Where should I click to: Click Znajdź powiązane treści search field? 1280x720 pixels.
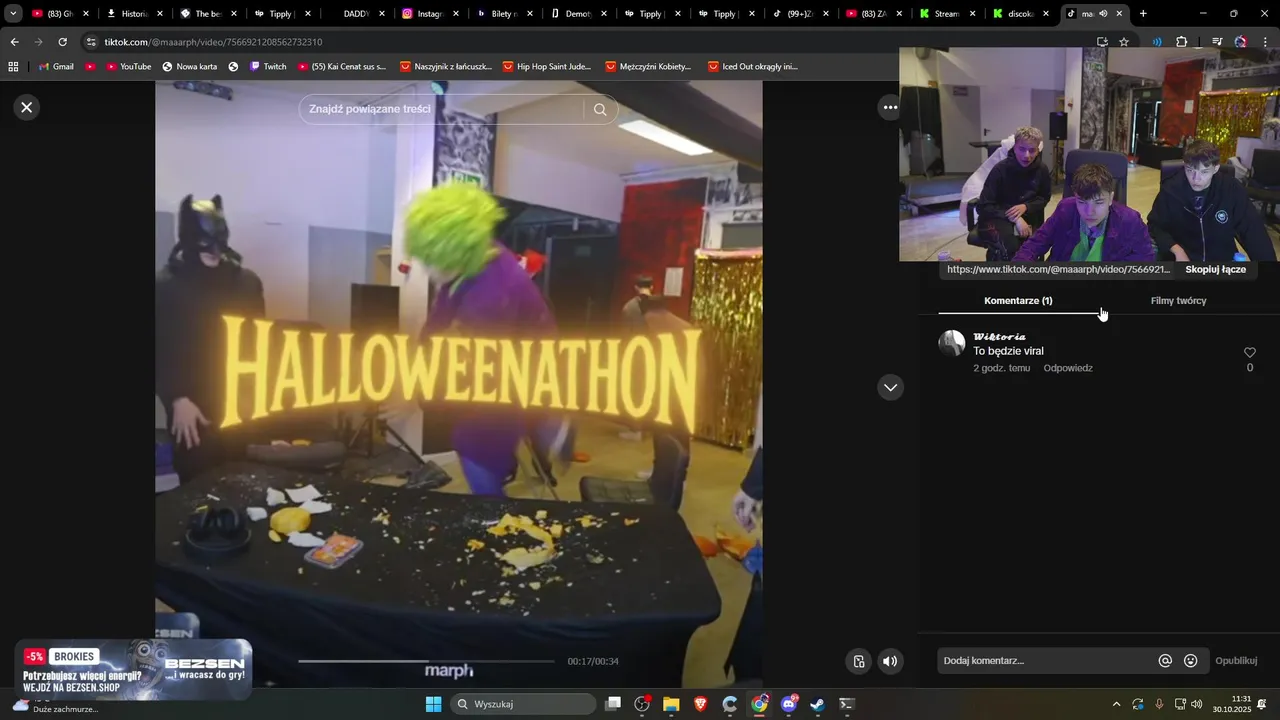440,109
